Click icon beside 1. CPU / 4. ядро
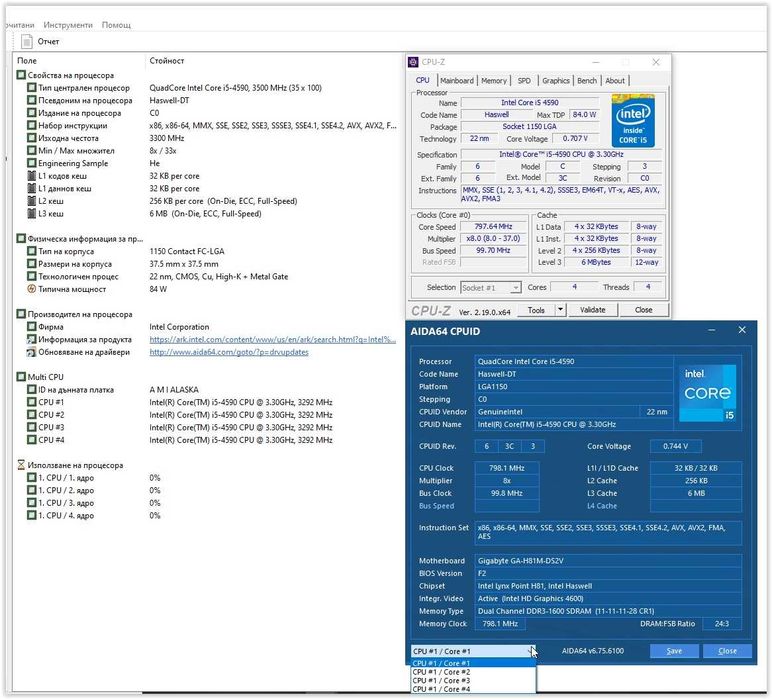The width and height of the screenshot is (772, 699). tap(32, 515)
